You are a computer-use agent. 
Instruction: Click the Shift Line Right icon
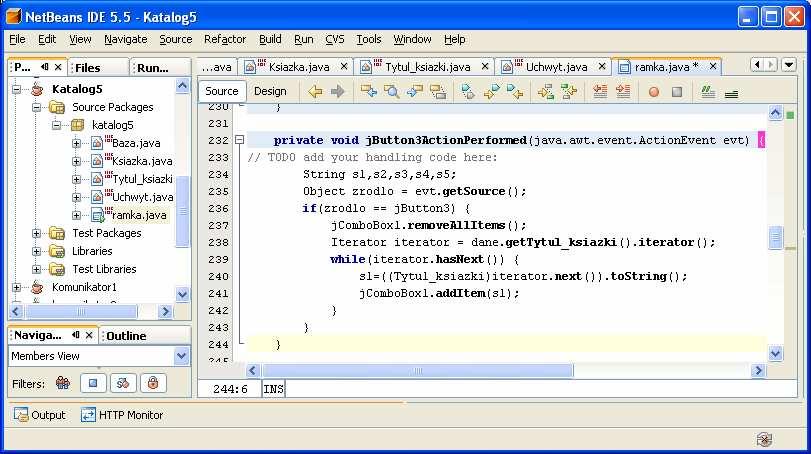point(623,92)
